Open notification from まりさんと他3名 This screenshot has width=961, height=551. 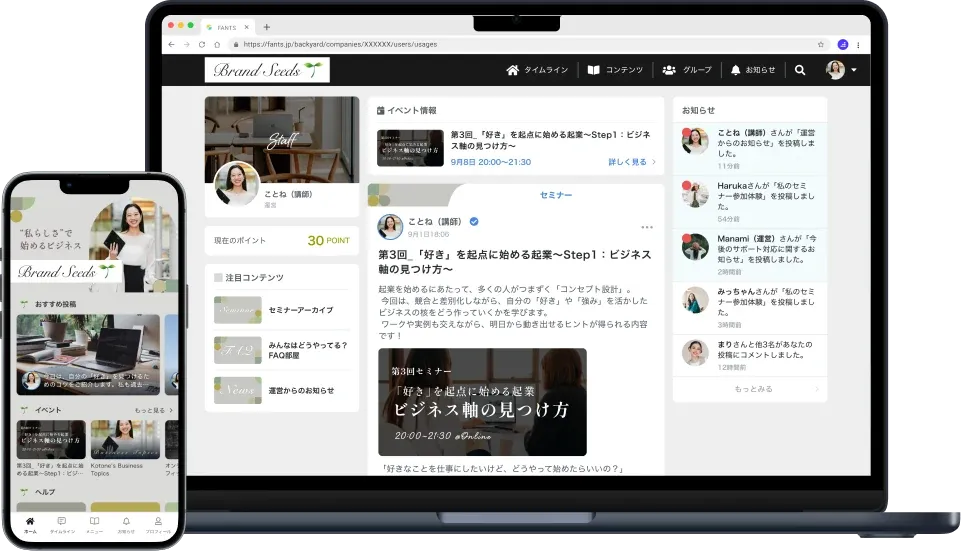[750, 355]
